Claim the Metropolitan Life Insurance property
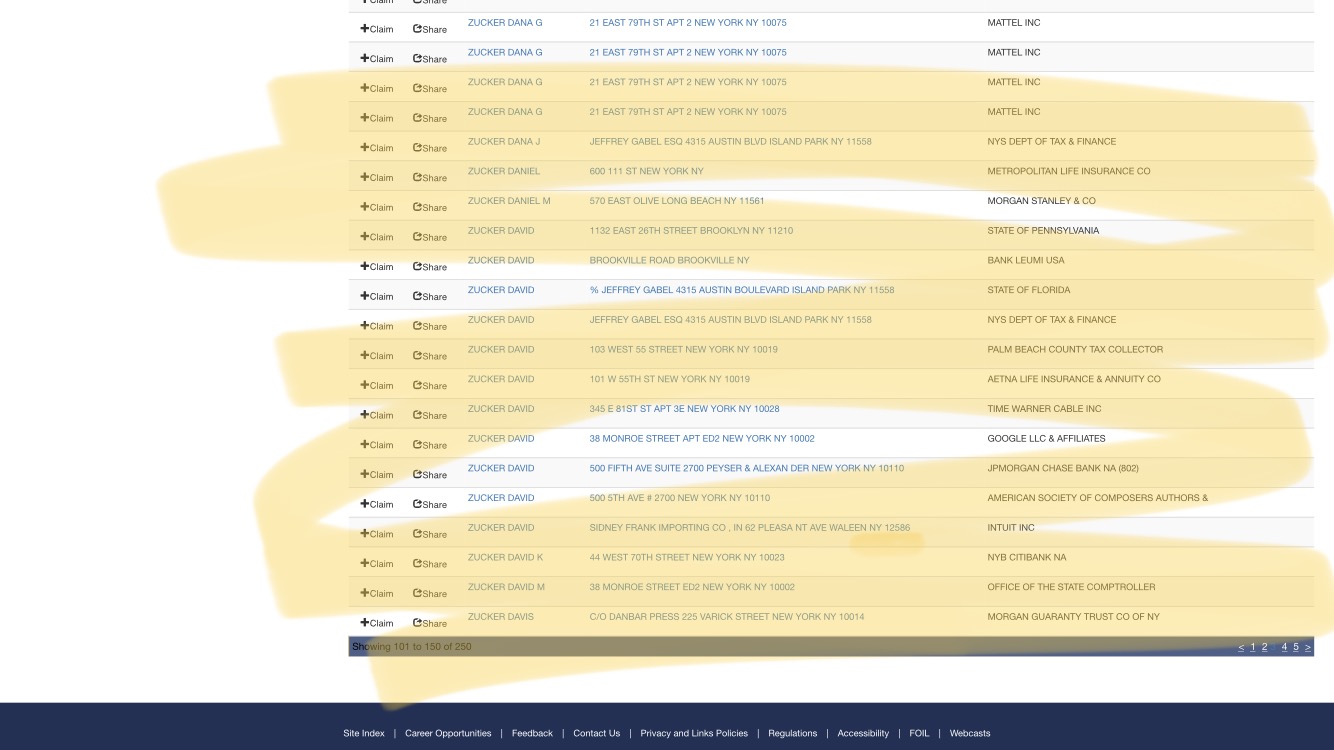The width and height of the screenshot is (1334, 750). tap(377, 178)
